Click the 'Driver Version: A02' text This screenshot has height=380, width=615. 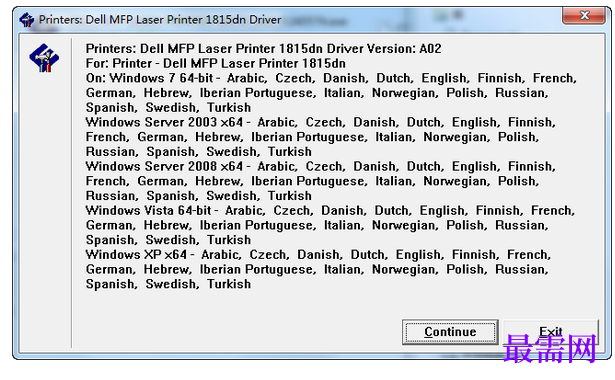384,49
